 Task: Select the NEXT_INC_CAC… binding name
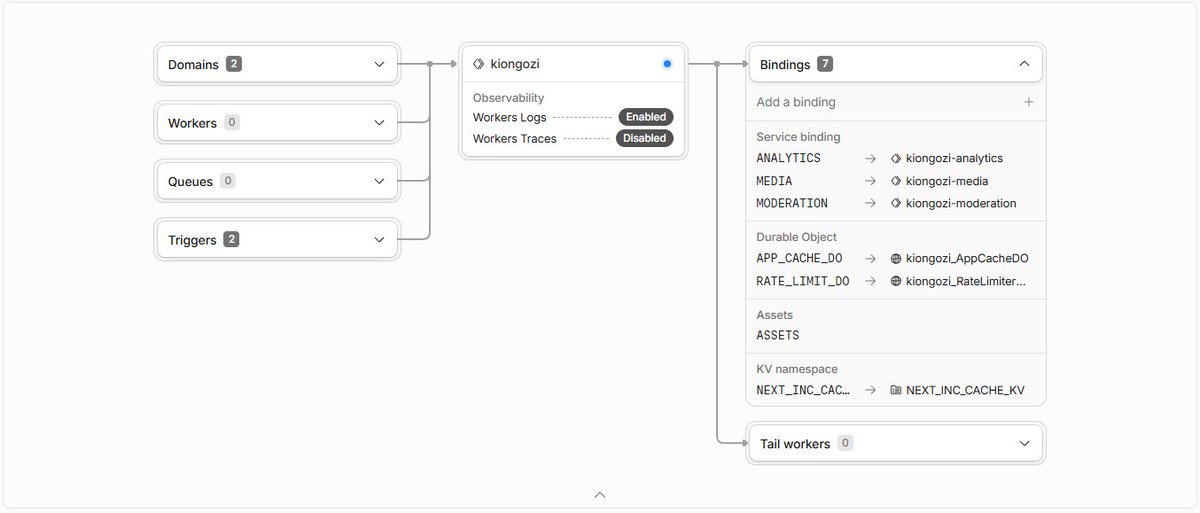coord(803,390)
